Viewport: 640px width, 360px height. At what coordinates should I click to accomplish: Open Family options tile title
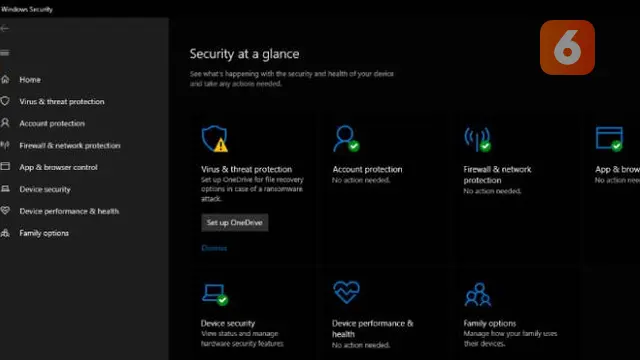click(489, 323)
